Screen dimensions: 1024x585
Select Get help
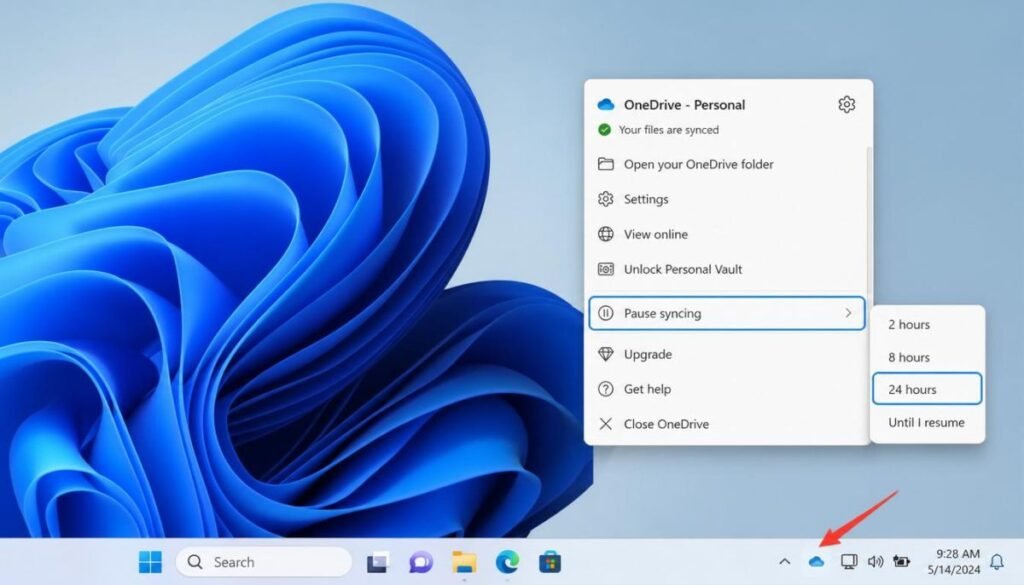tap(727, 389)
